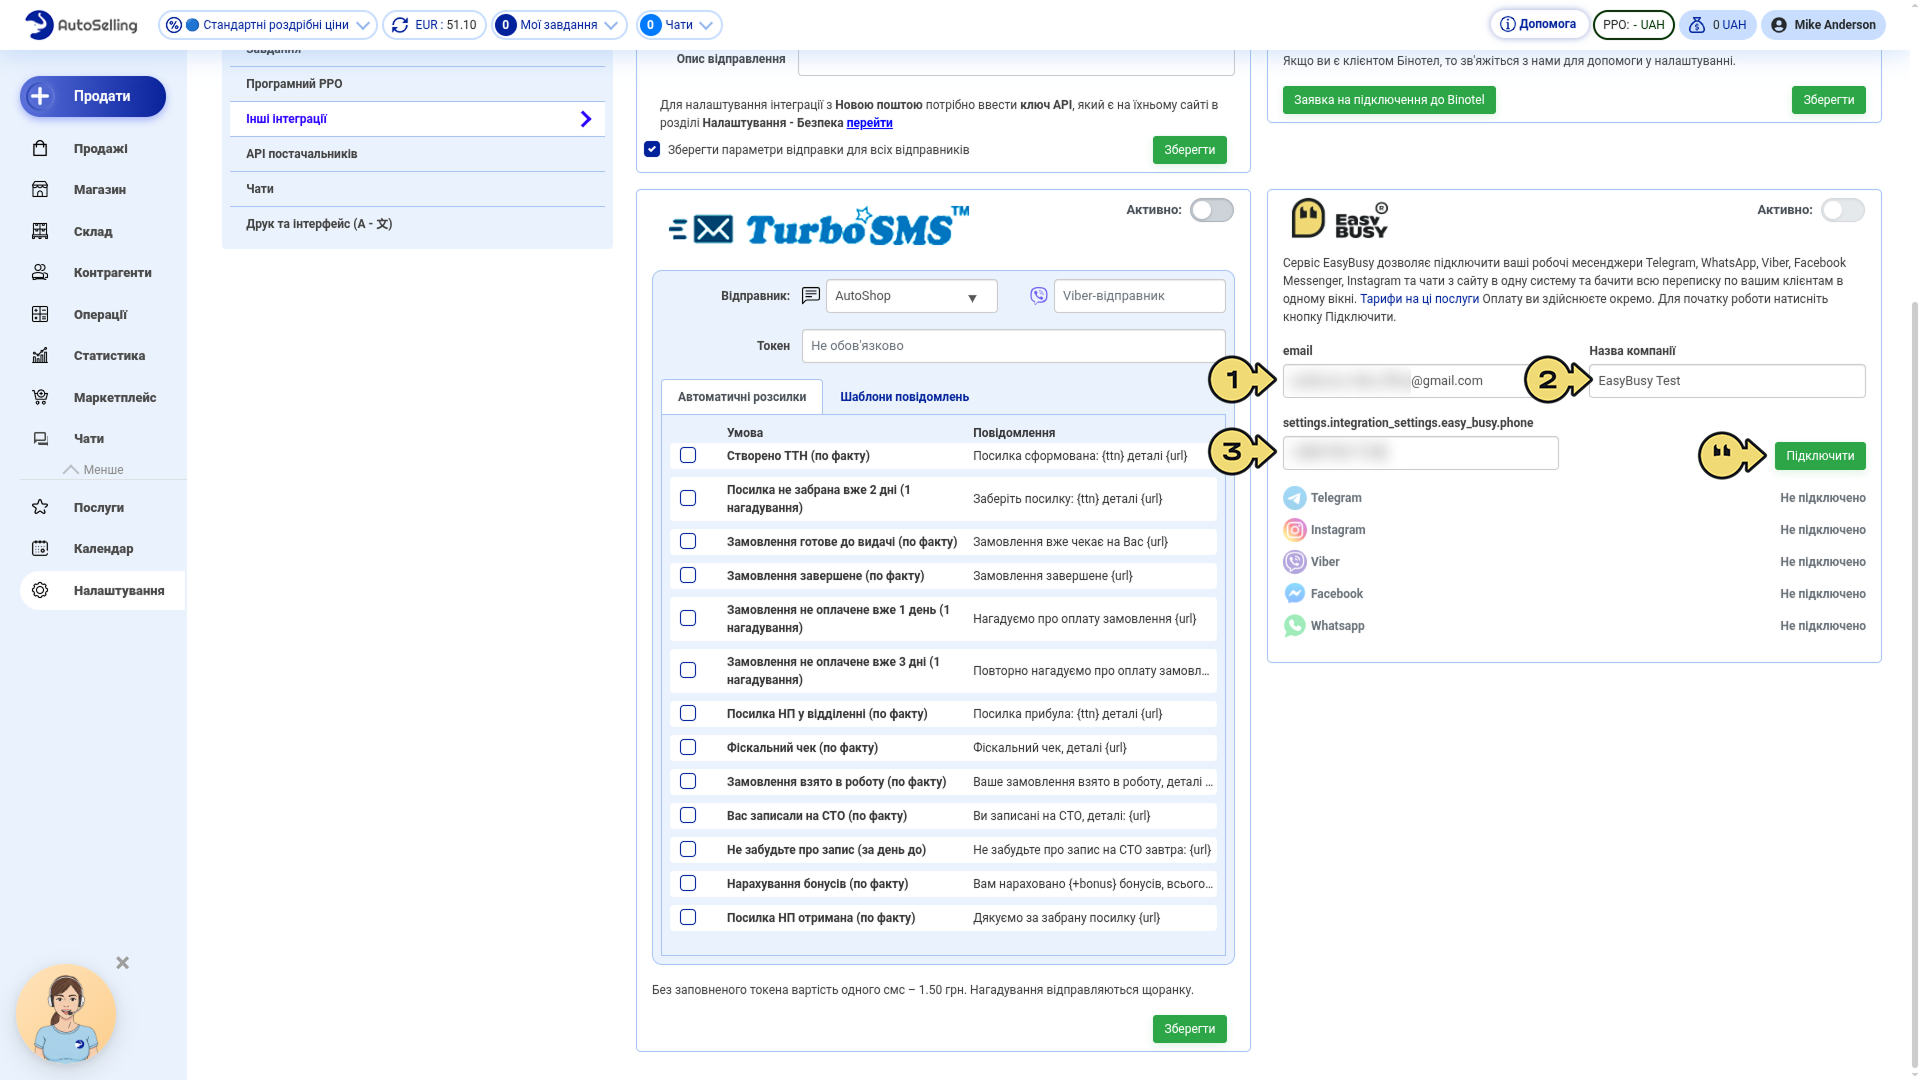Image resolution: width=1920 pixels, height=1080 pixels.
Task: Click the Календар calendar icon
Action: [x=40, y=549]
